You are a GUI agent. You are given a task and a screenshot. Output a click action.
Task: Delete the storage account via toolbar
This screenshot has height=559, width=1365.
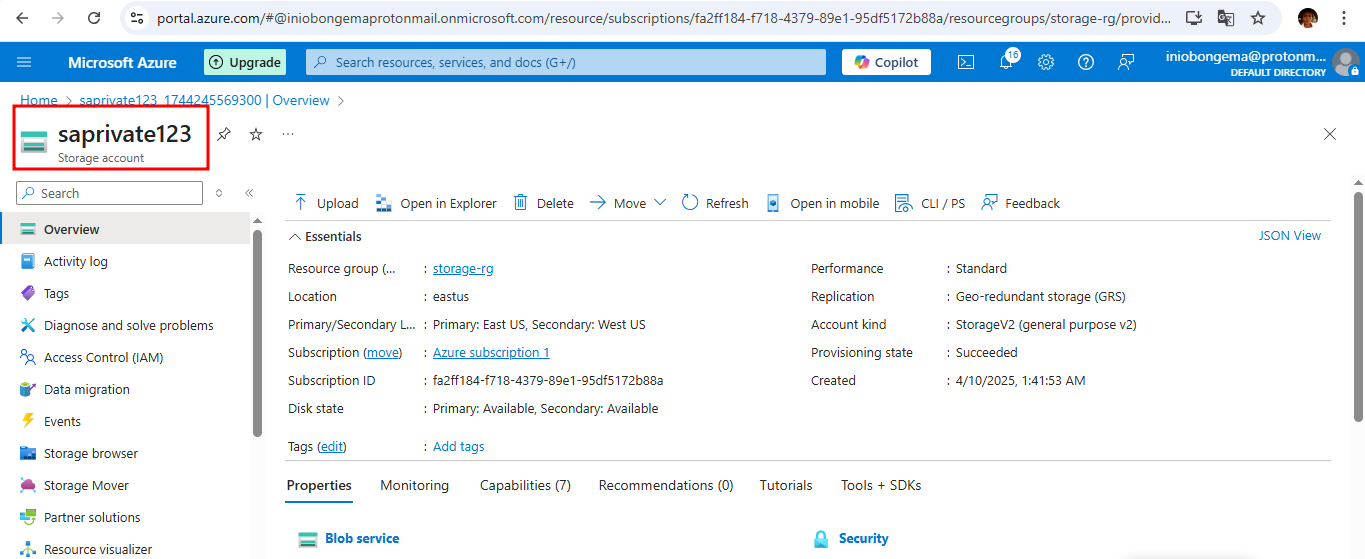point(543,203)
